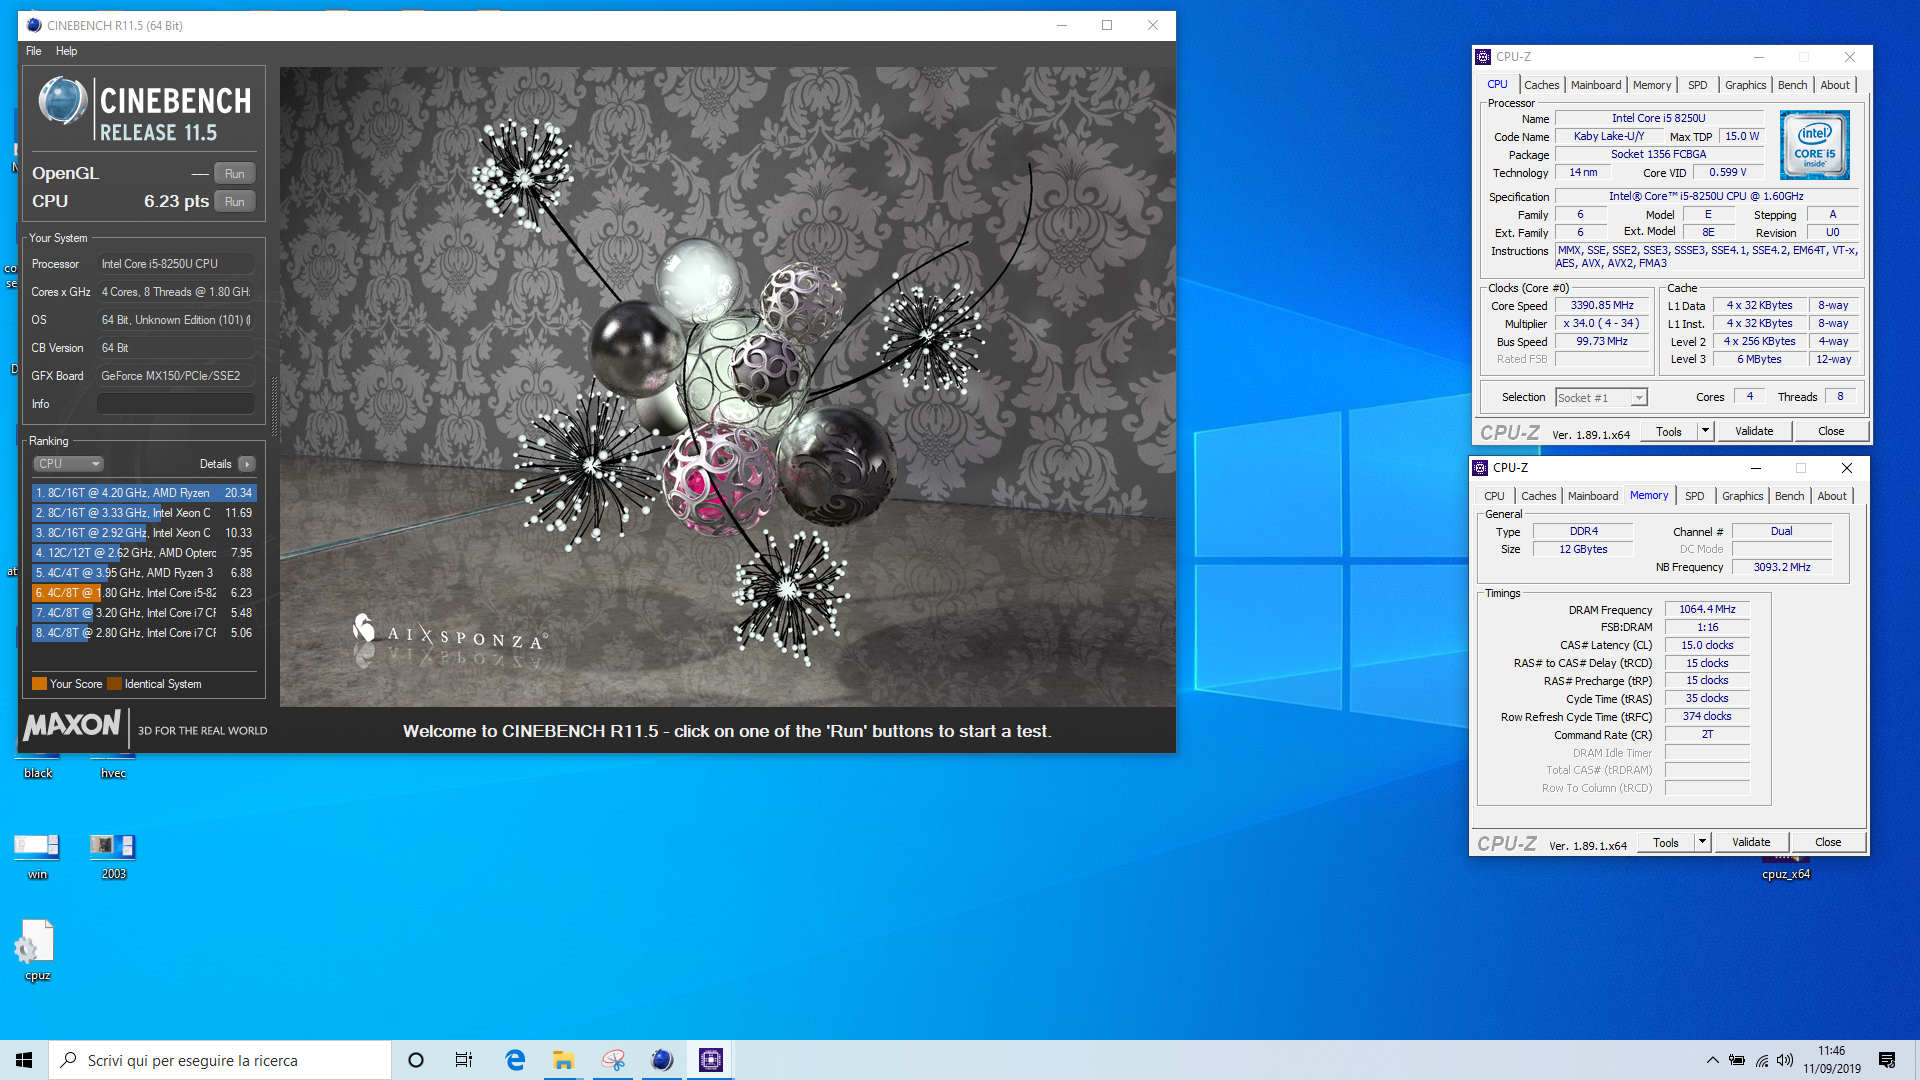Viewport: 1920px width, 1080px height.
Task: Run the CPU benchmark test
Action: coord(234,201)
